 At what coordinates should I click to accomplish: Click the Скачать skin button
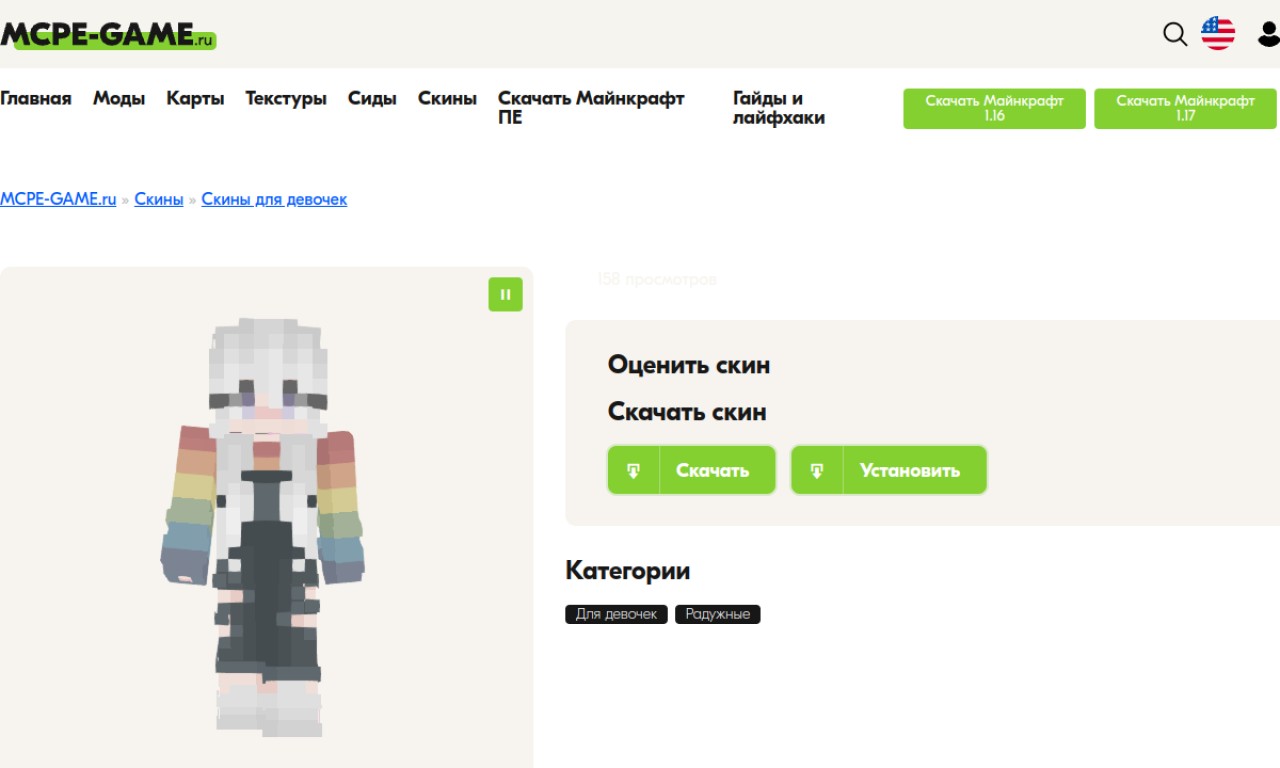[691, 470]
